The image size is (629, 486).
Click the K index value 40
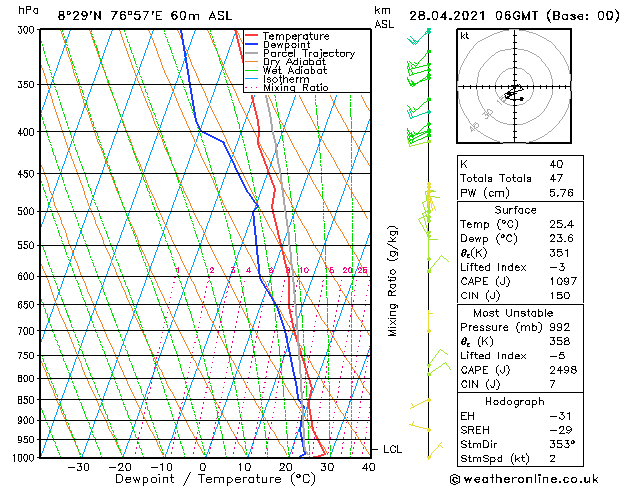point(556,164)
